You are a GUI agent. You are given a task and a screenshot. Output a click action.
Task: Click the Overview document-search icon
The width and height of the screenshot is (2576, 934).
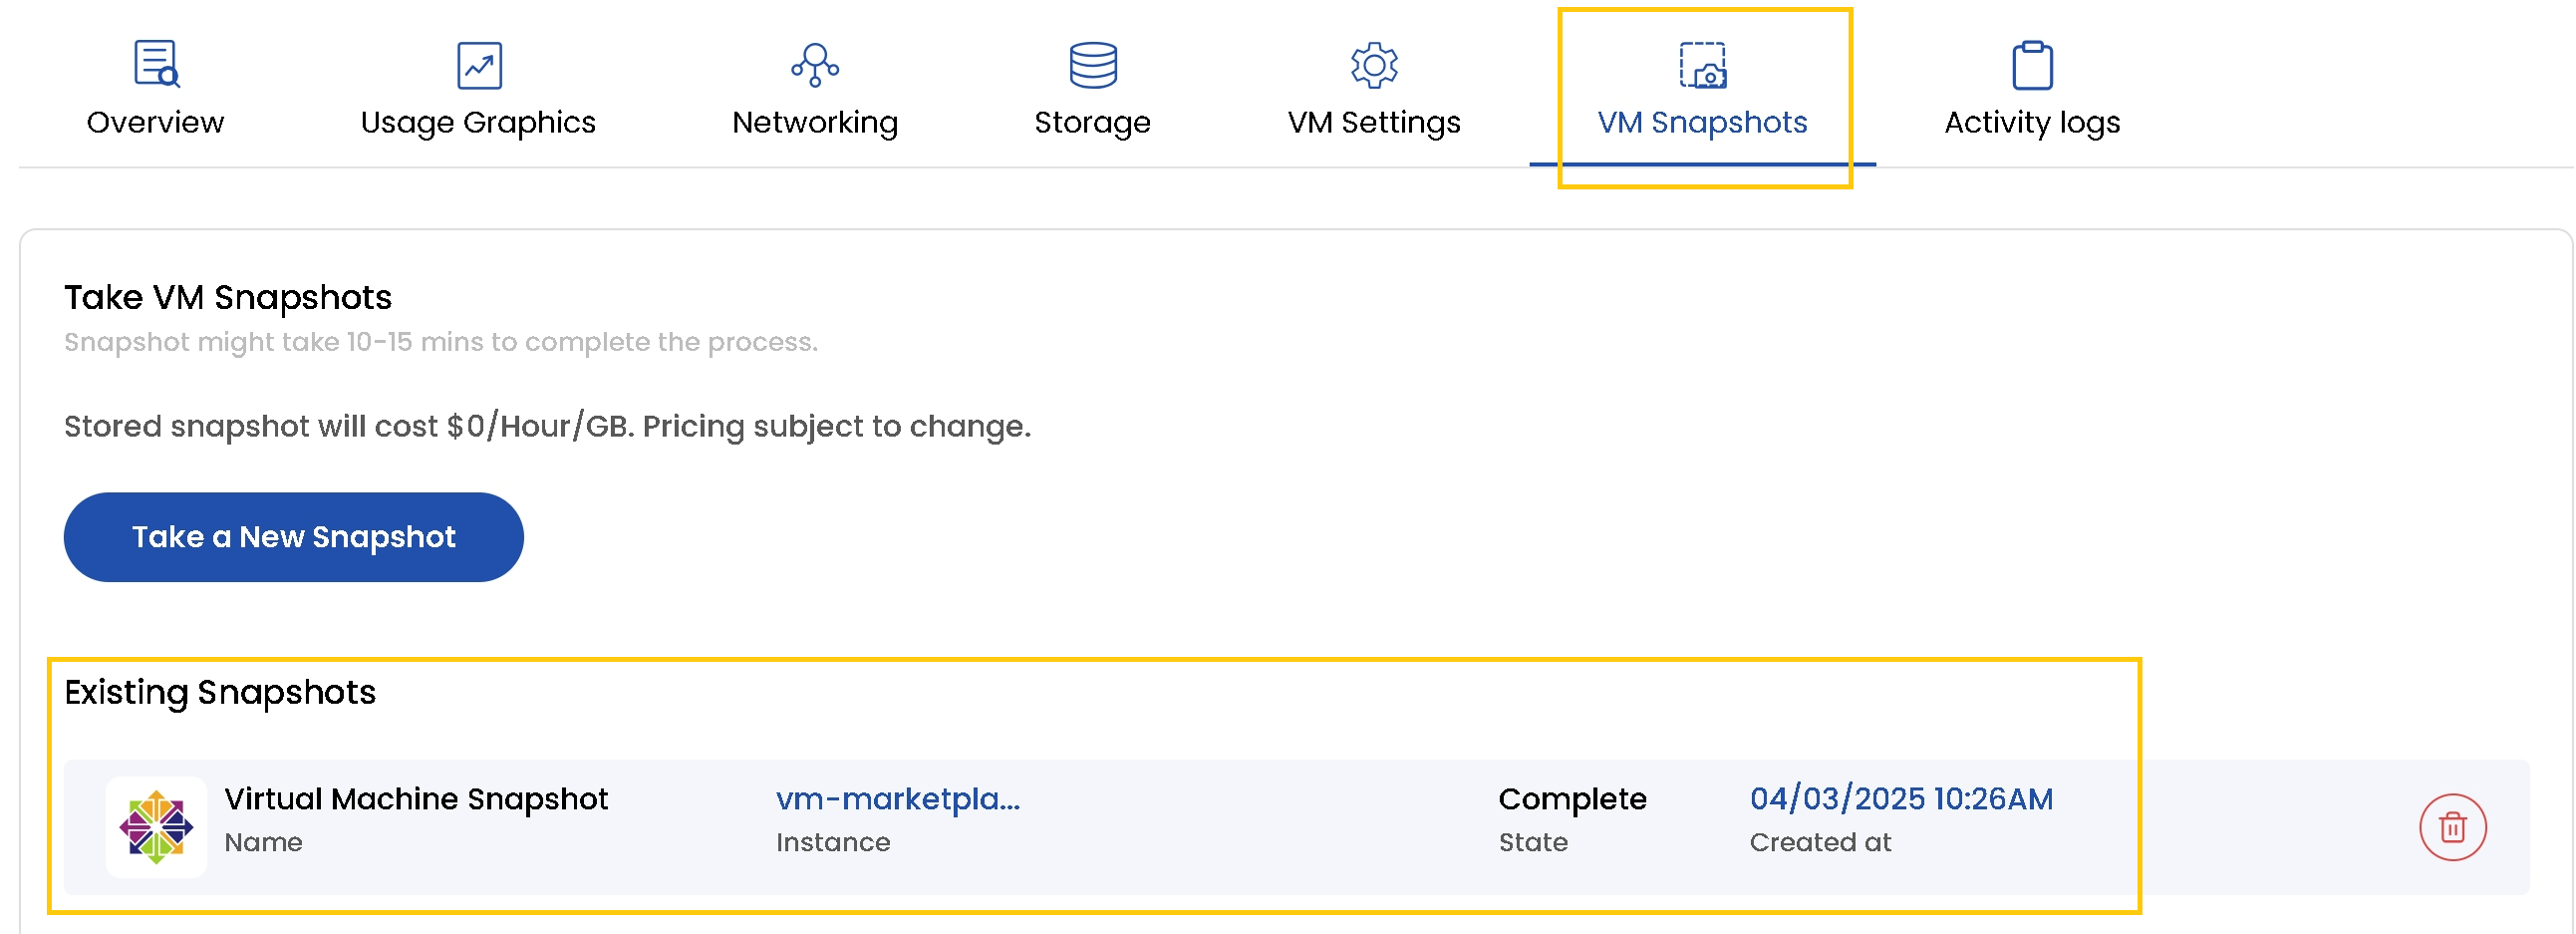(156, 64)
